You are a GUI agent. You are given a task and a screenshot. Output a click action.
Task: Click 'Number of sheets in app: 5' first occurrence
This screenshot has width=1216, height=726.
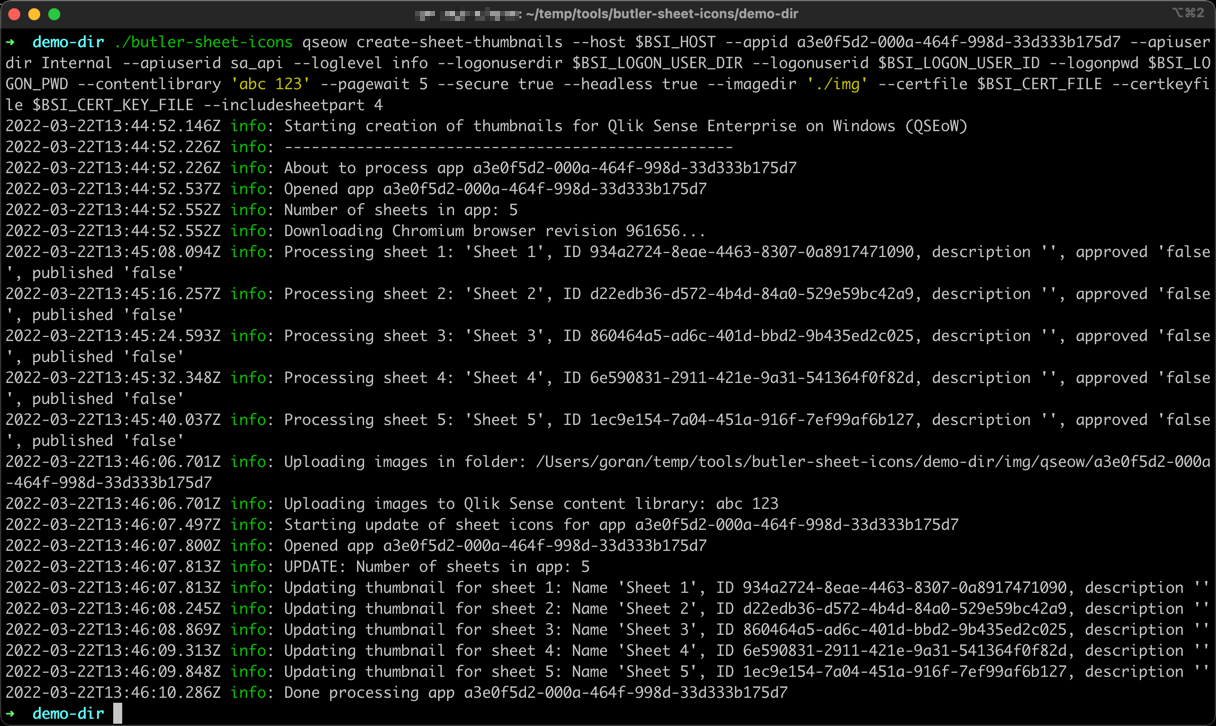(x=401, y=210)
